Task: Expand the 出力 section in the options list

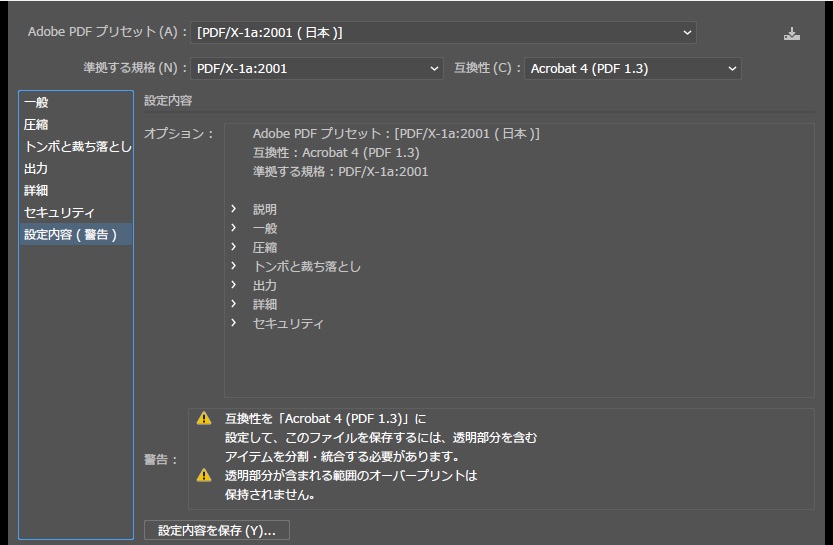Action: point(233,285)
